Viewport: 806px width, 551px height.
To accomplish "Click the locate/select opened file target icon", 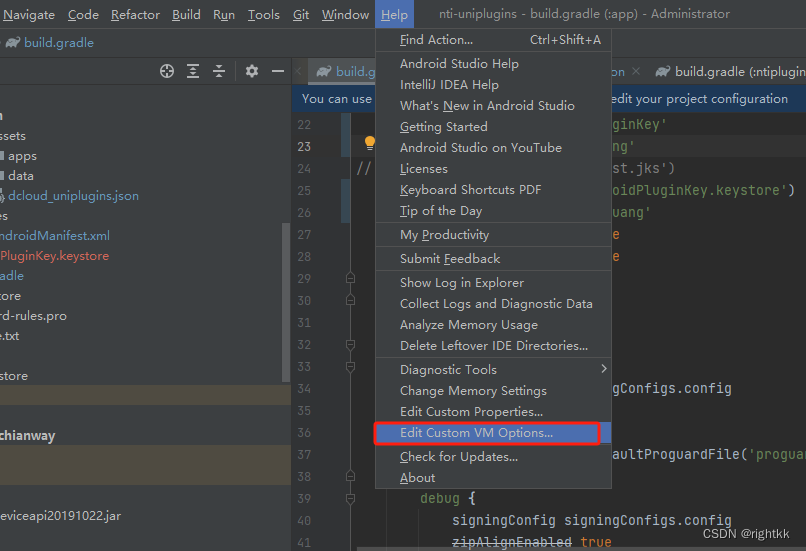I will point(167,71).
